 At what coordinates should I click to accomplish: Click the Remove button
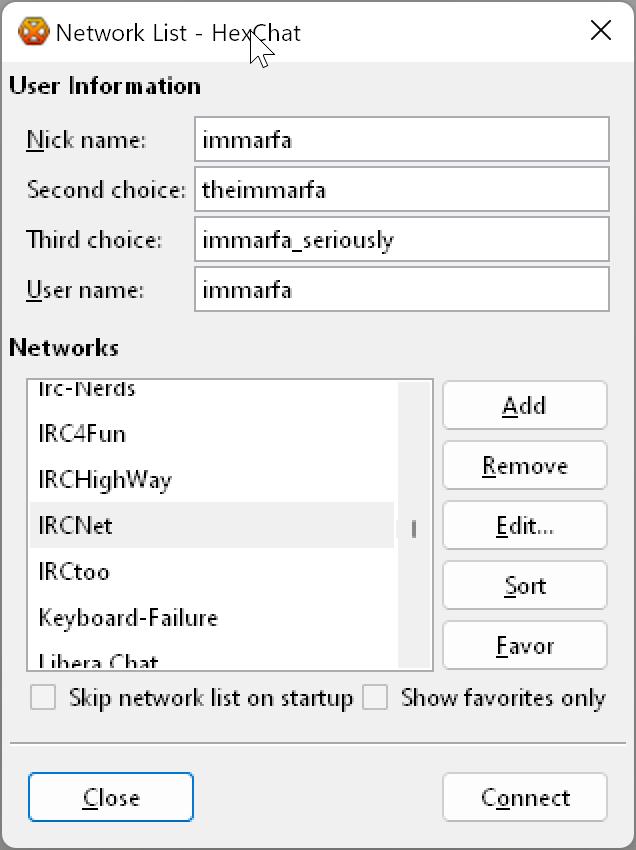click(x=524, y=465)
